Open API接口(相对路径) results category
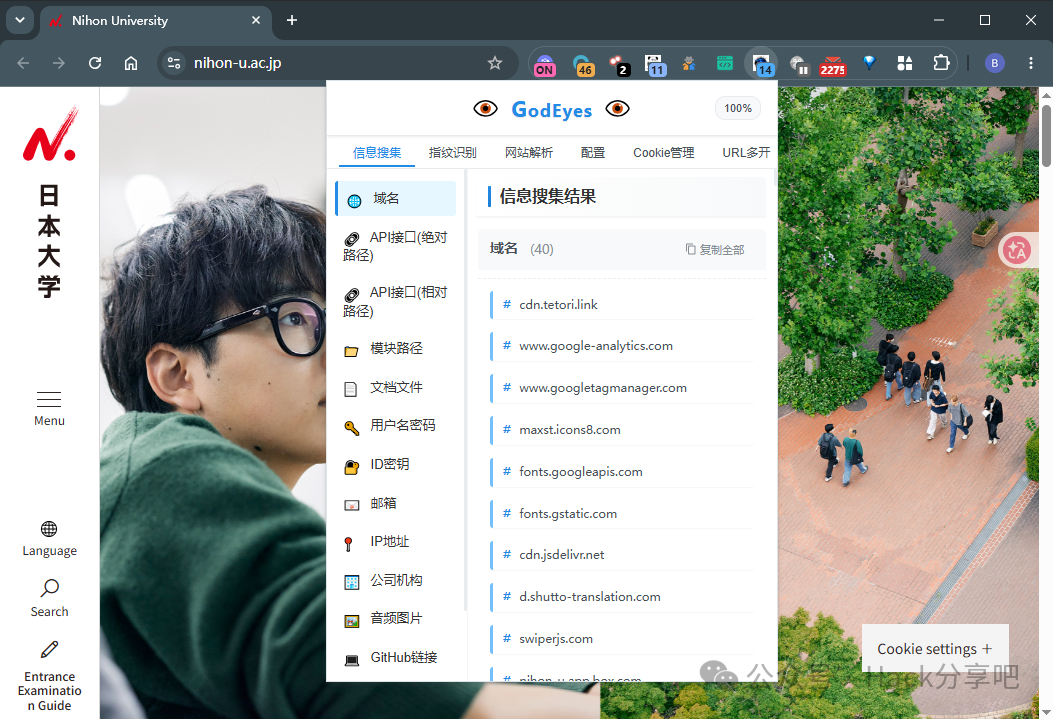 (396, 301)
